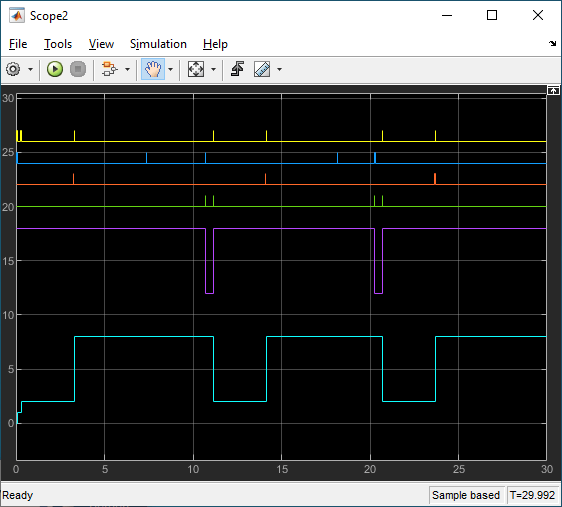Click the highlight Simulink block icon
Image resolution: width=562 pixels, height=507 pixels.
coord(109,69)
